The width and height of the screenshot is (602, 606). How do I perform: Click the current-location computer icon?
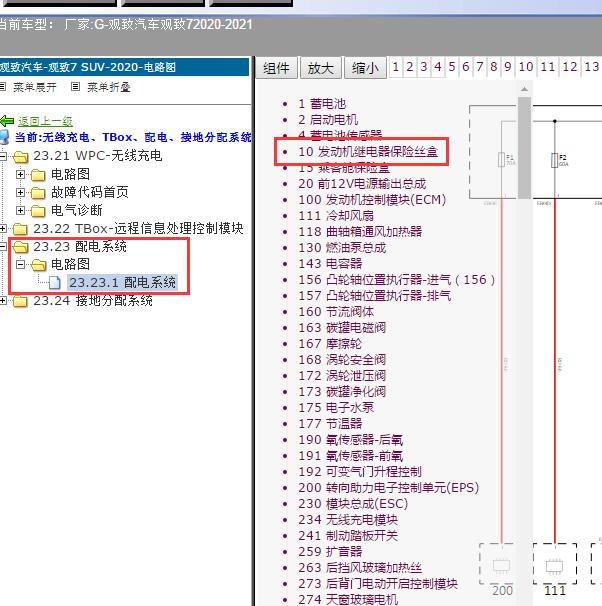4,137
